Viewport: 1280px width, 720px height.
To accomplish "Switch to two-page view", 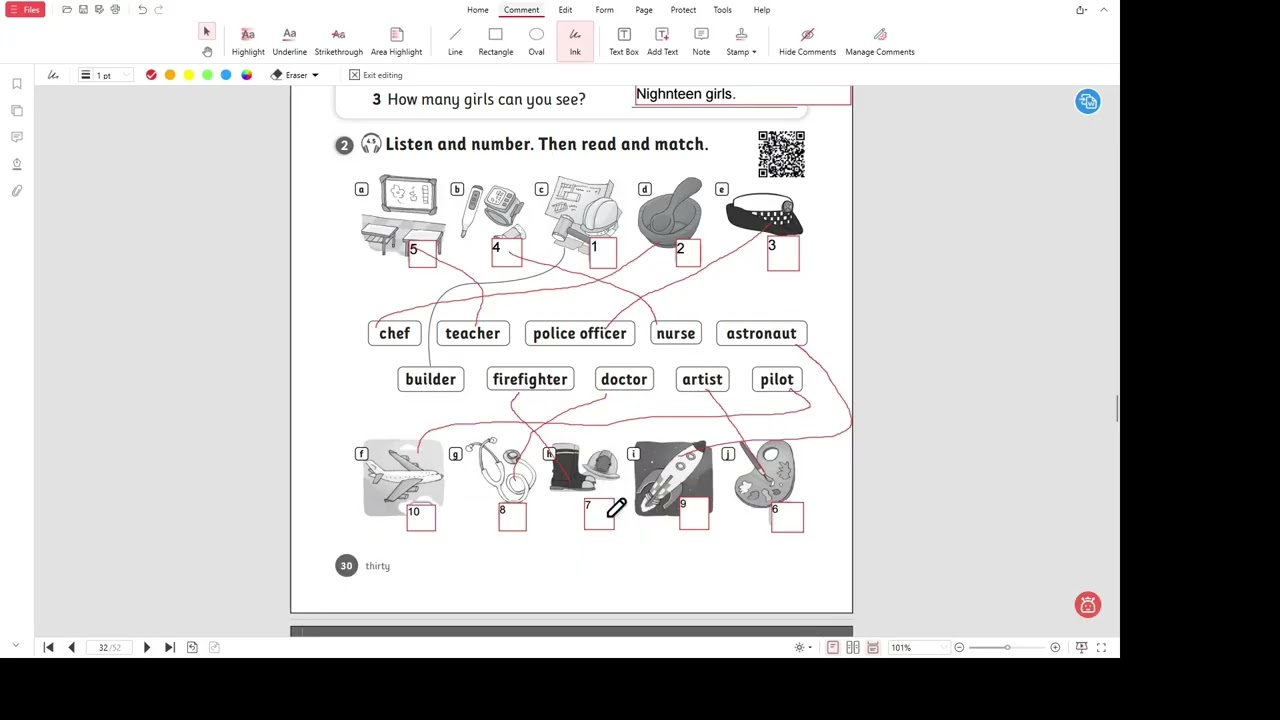I will click(x=853, y=647).
